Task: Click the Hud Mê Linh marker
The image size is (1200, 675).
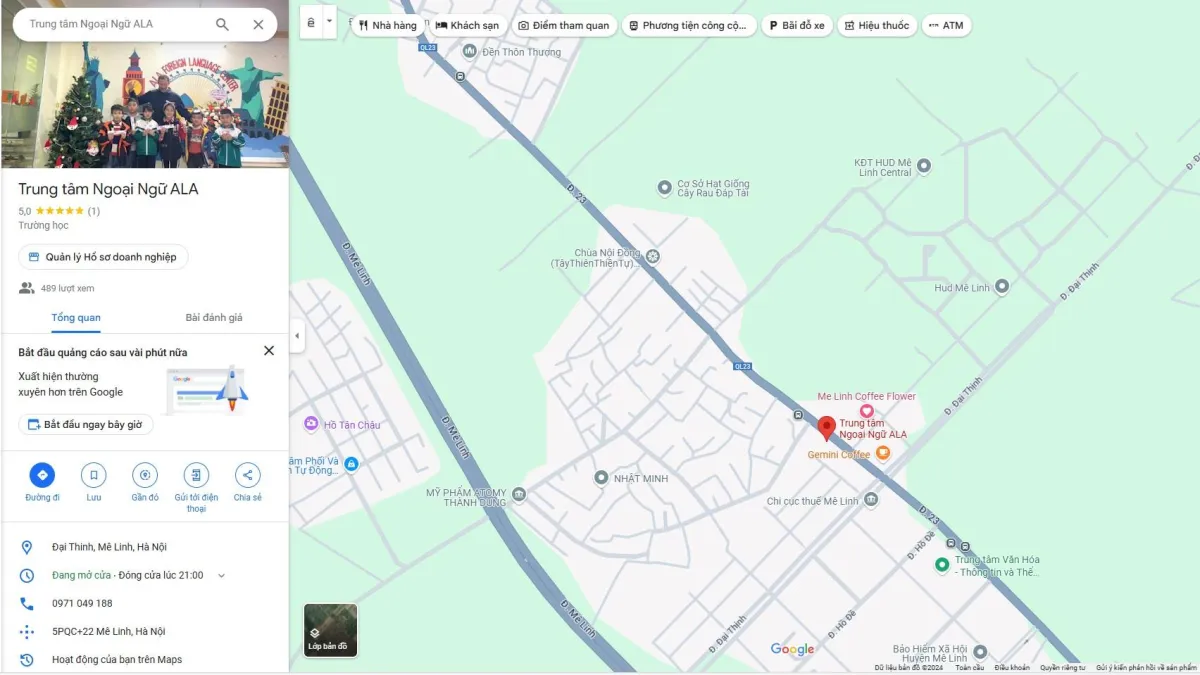Action: pos(1001,287)
